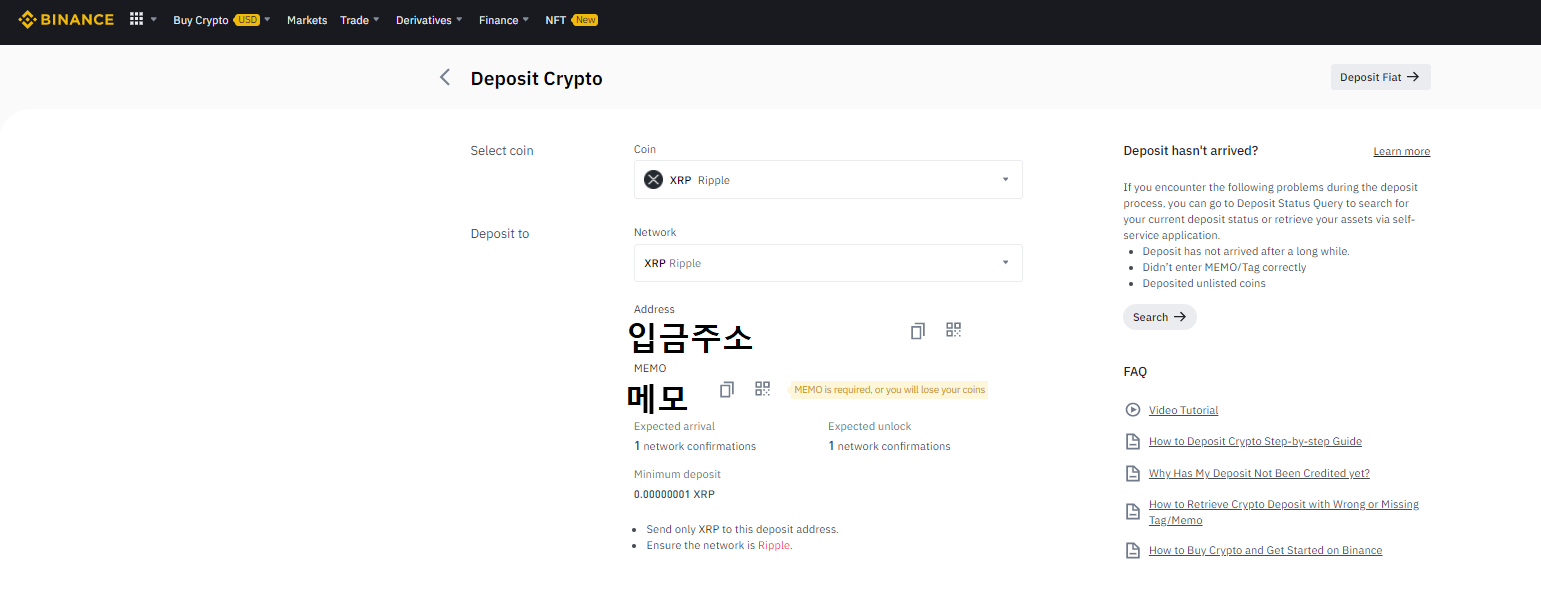Click 'Deposit has not arrived after a long while'
The width and height of the screenshot is (1541, 607).
coord(1246,251)
